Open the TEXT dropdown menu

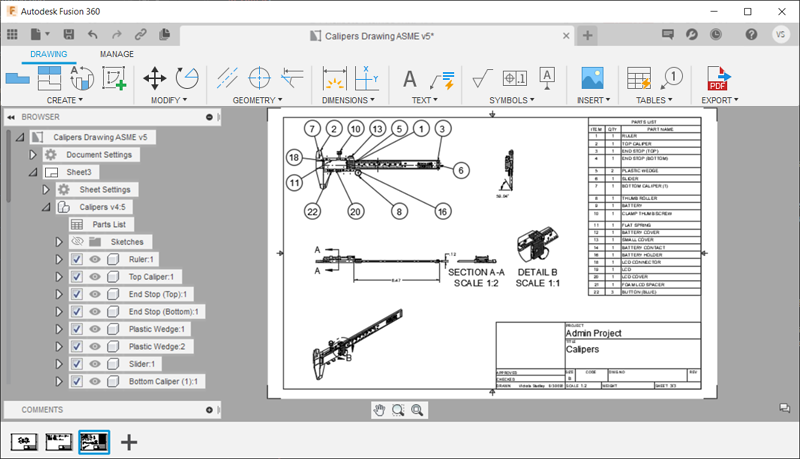point(424,100)
